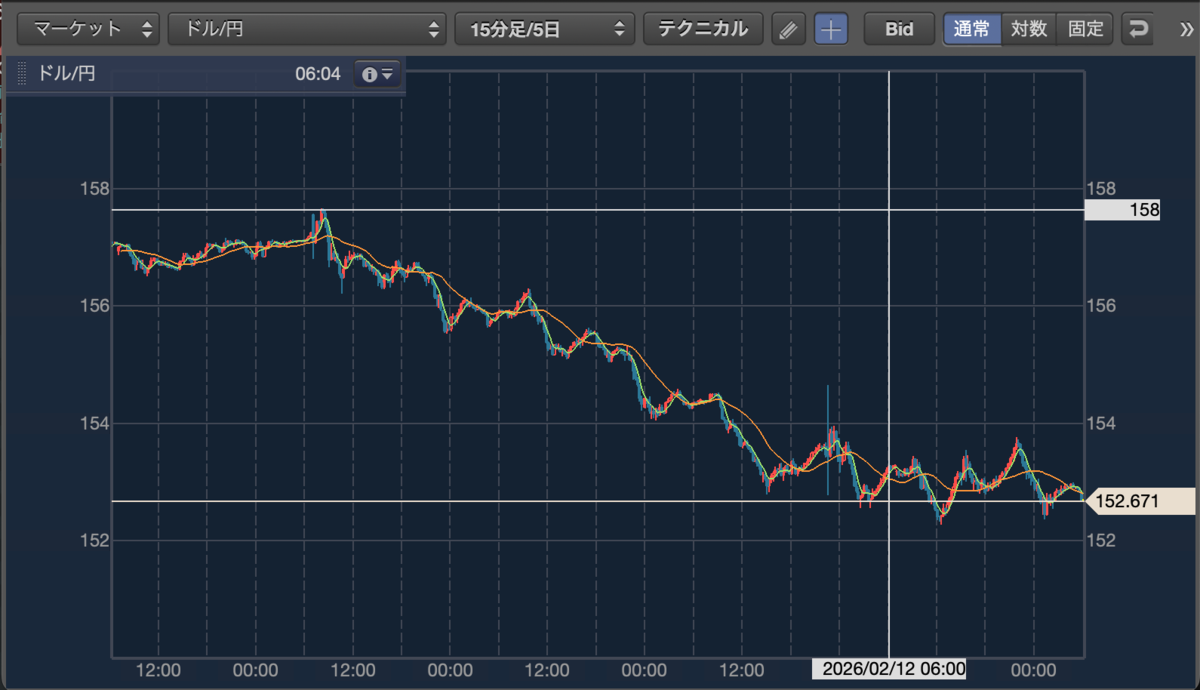
Task: Click the 2026/02/12 06:00 date label
Action: click(889, 669)
